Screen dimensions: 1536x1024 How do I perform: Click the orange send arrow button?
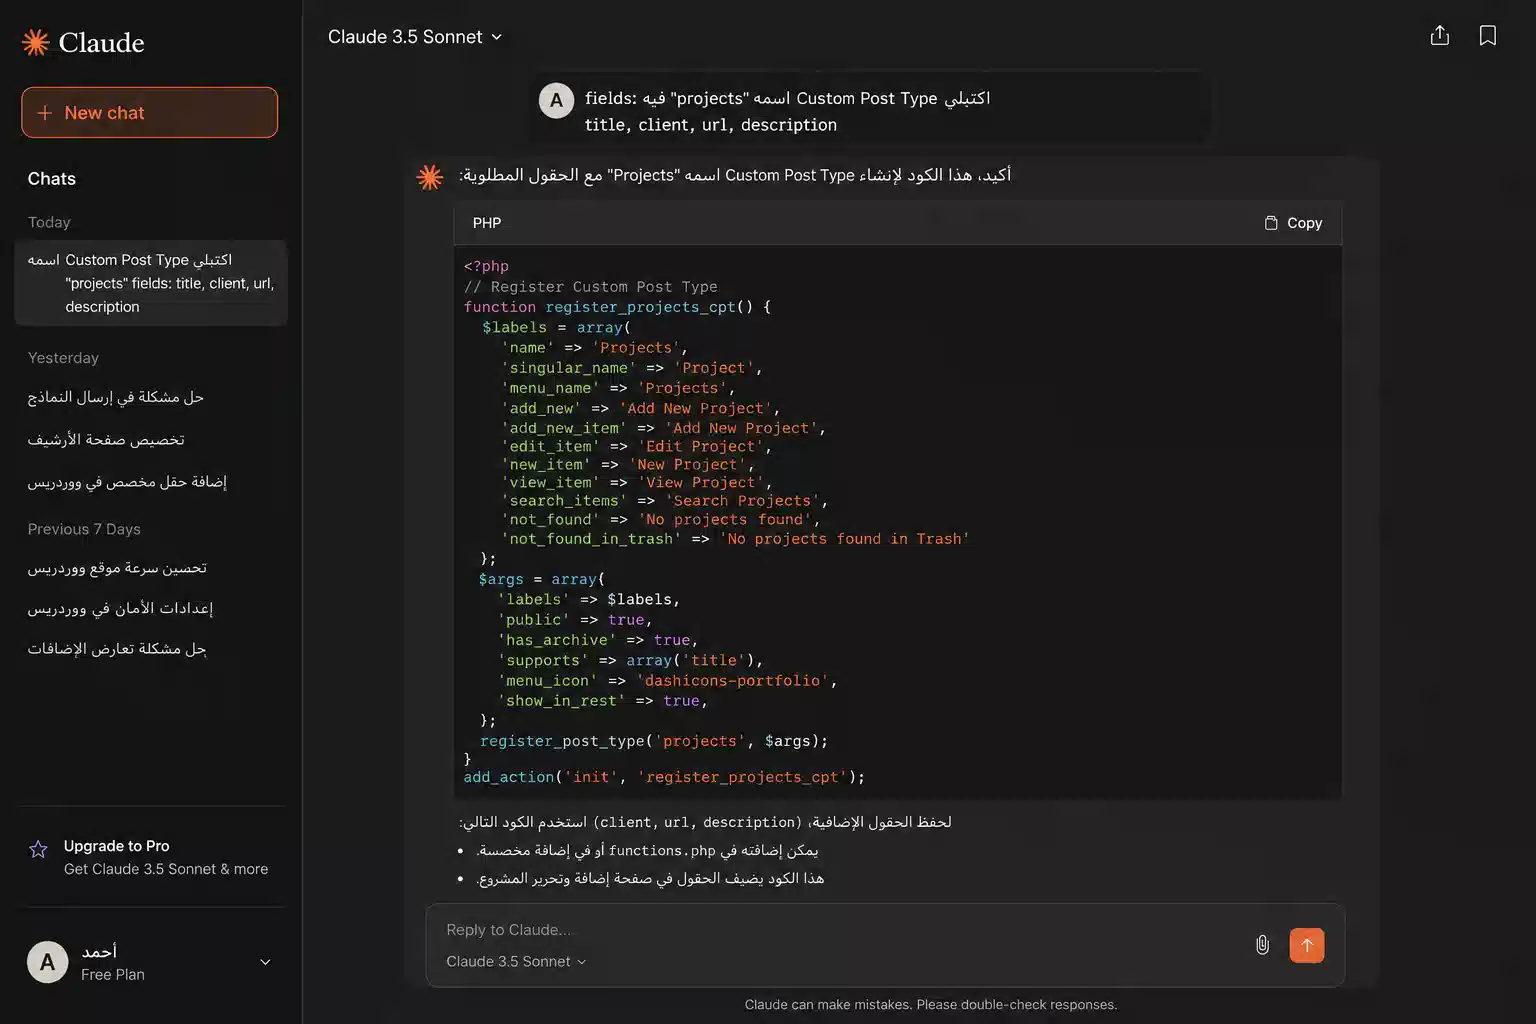(1307, 945)
